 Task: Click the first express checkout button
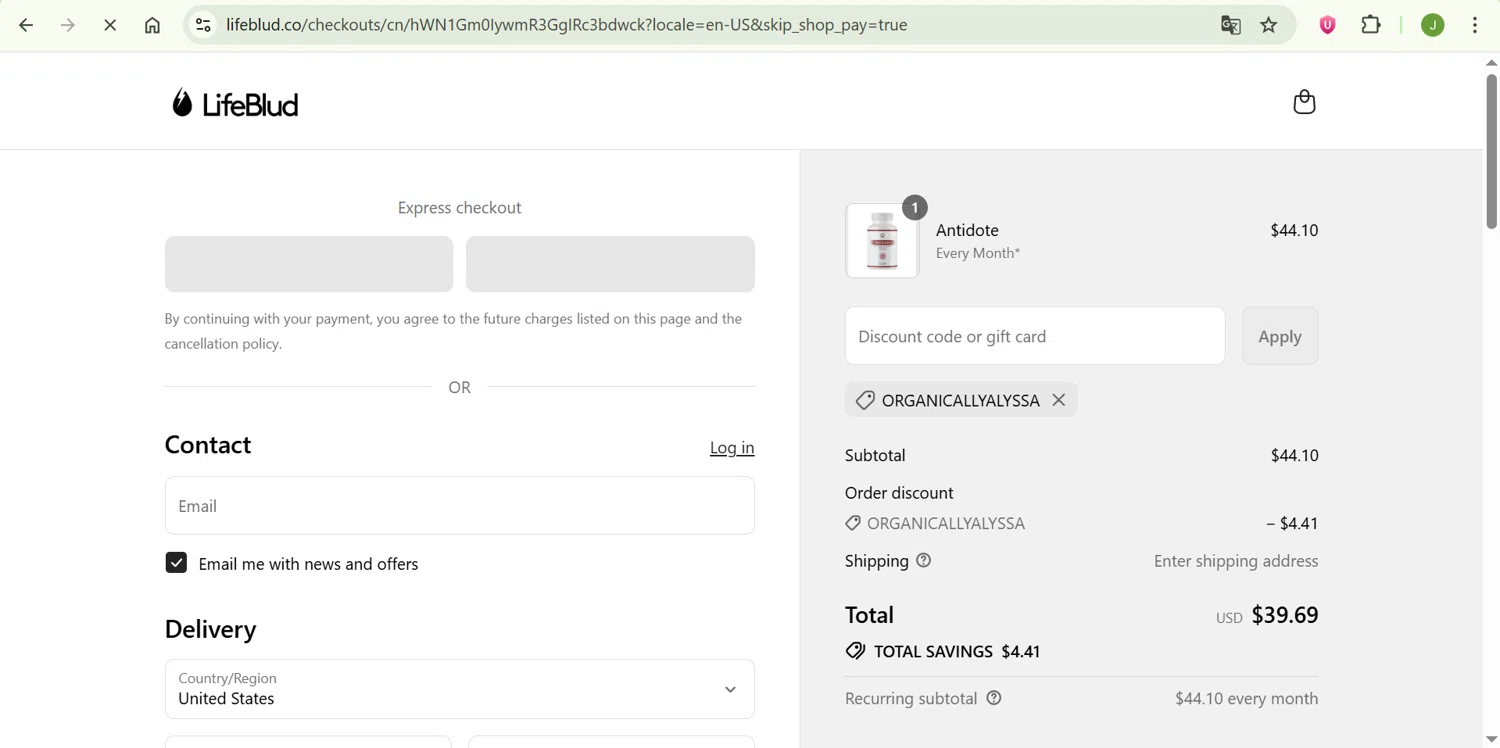(x=309, y=264)
